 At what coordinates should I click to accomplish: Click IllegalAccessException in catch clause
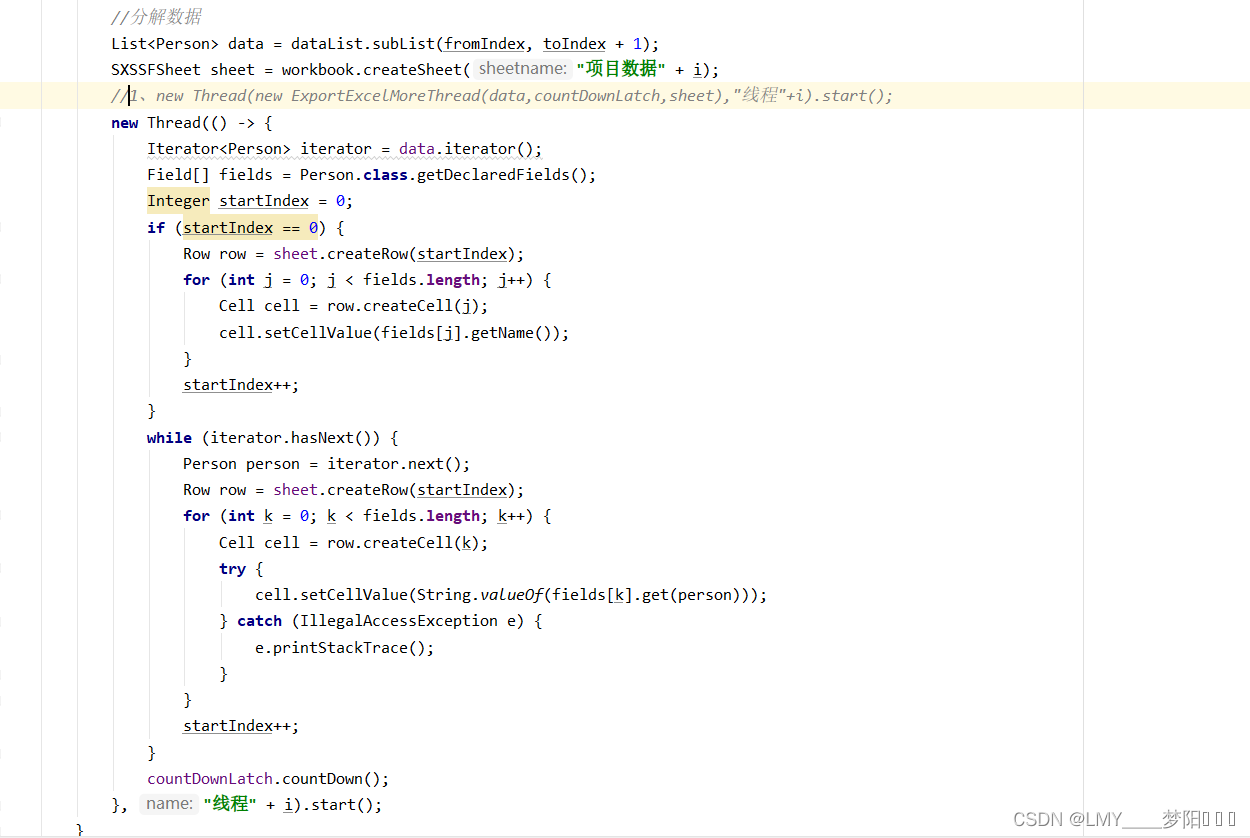point(399,621)
